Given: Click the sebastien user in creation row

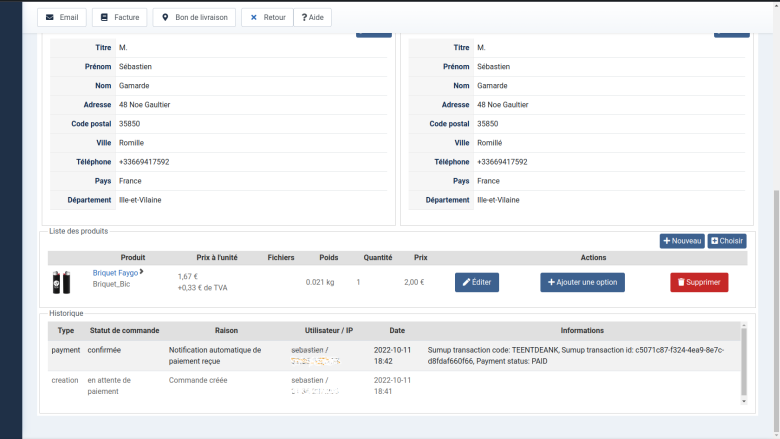Looking at the screenshot, I should coord(308,380).
